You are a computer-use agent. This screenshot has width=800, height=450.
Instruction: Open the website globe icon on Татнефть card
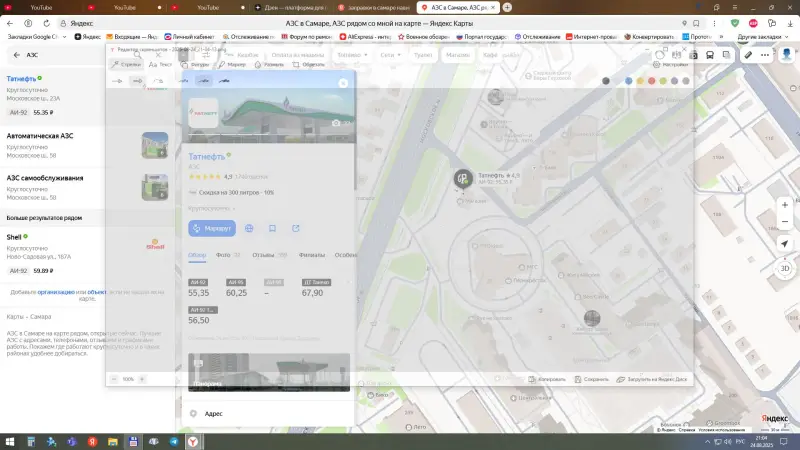coord(249,228)
